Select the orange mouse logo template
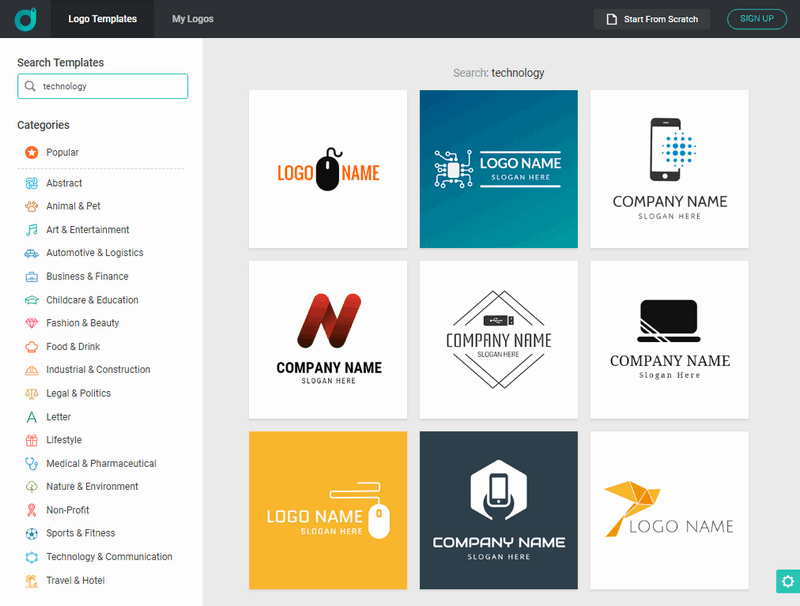 [328, 169]
